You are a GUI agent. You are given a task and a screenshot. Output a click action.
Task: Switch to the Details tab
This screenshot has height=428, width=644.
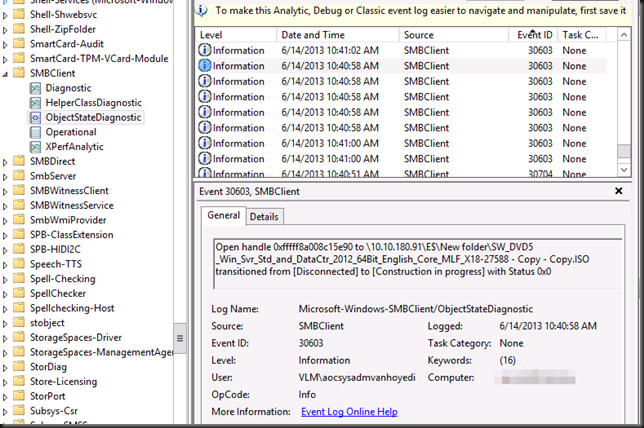point(264,216)
